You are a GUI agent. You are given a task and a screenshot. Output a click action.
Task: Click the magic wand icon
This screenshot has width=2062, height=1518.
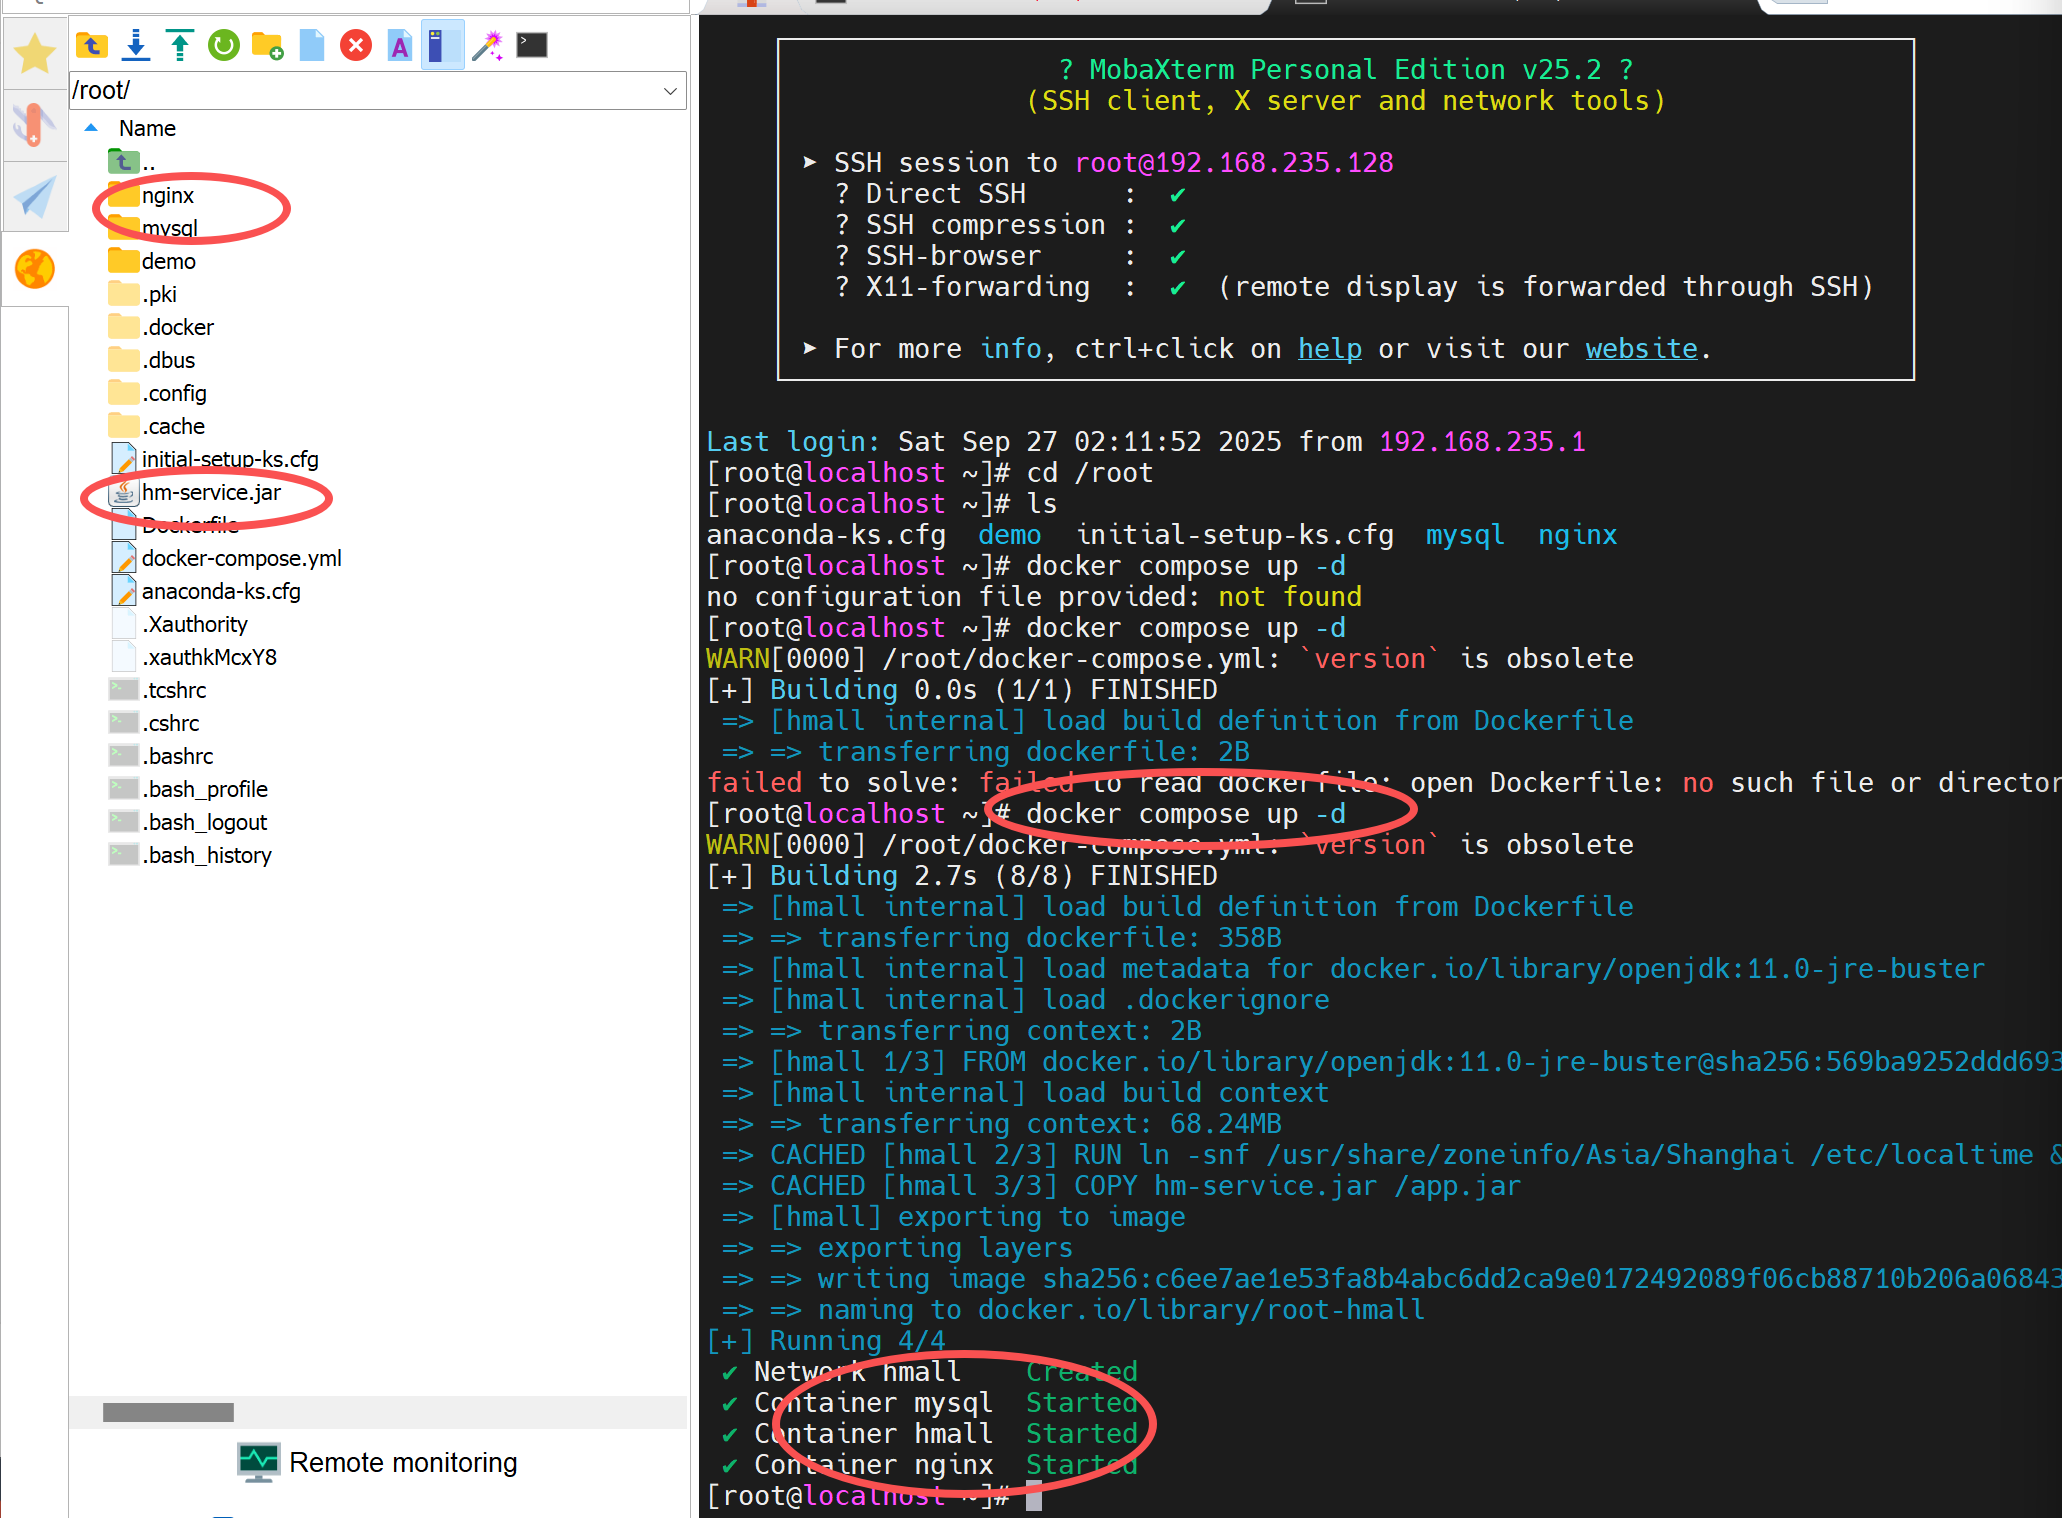coord(487,45)
